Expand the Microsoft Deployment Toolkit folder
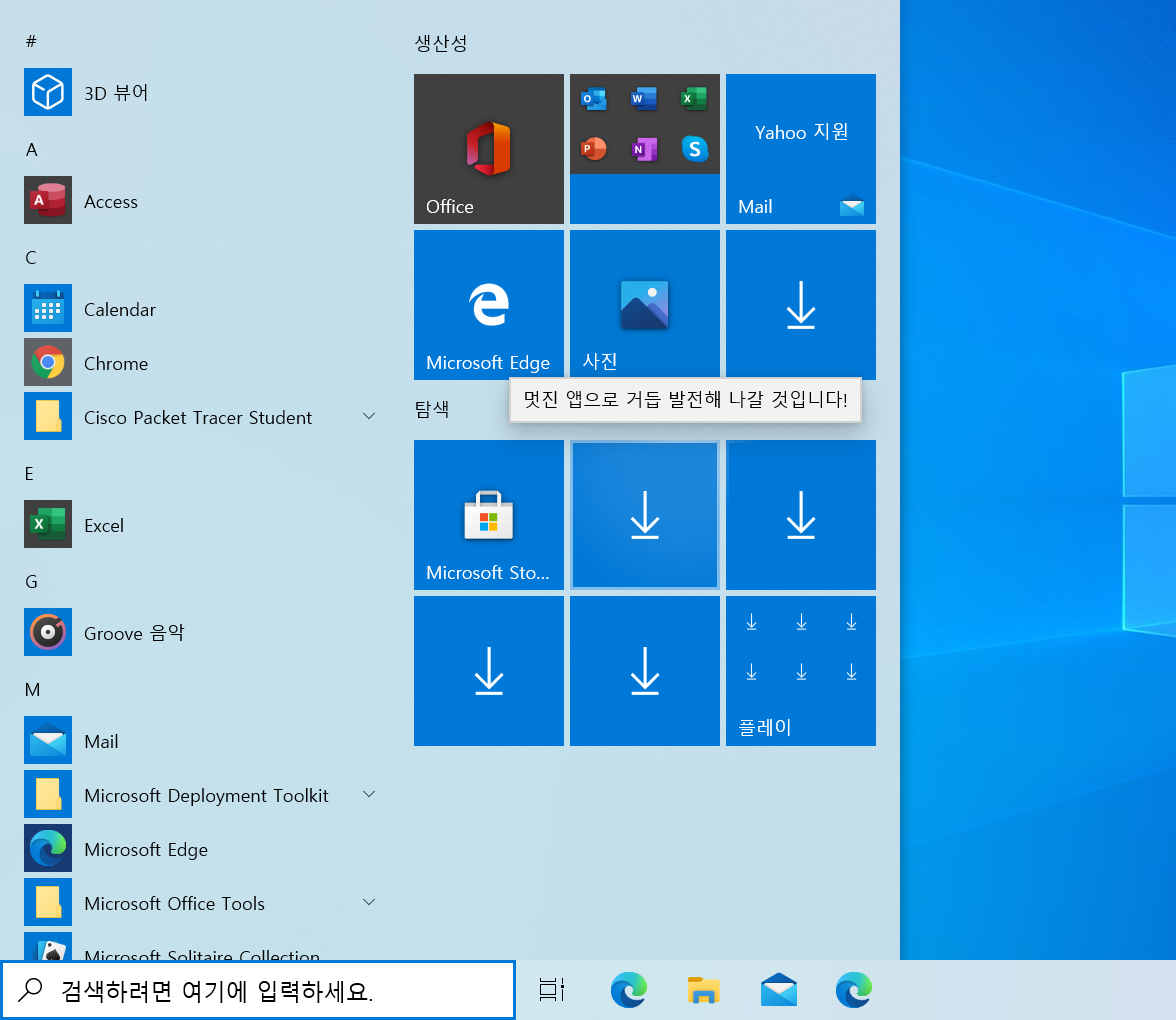The height and width of the screenshot is (1020, 1176). pos(369,794)
